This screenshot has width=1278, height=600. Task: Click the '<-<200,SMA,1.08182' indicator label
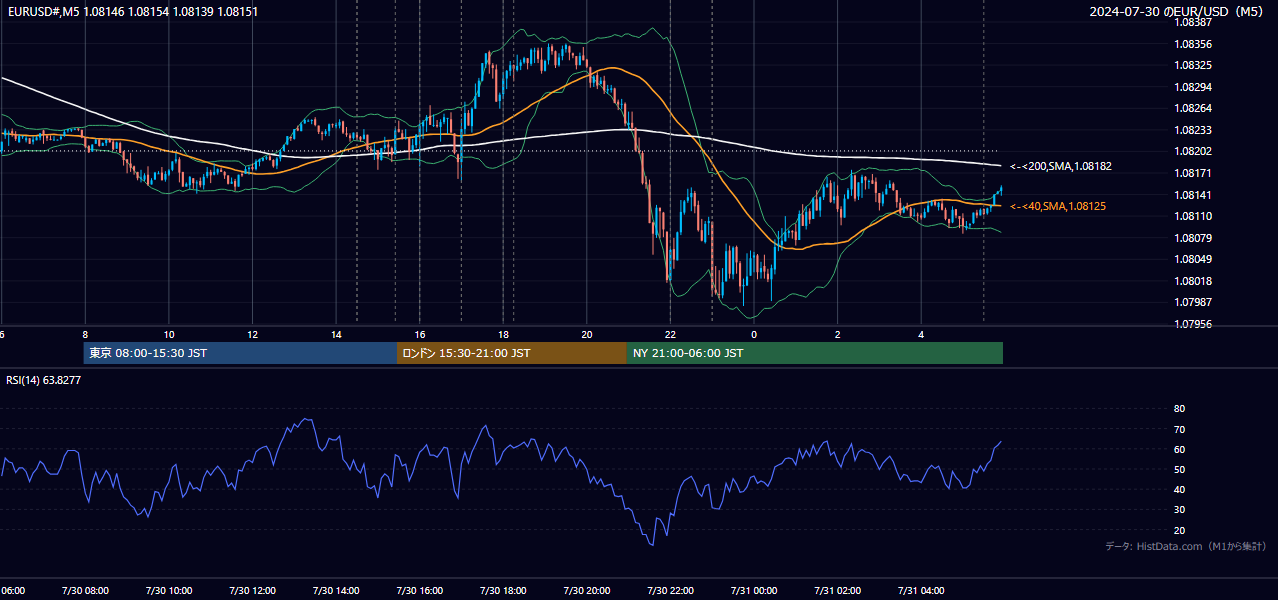(x=1060, y=166)
